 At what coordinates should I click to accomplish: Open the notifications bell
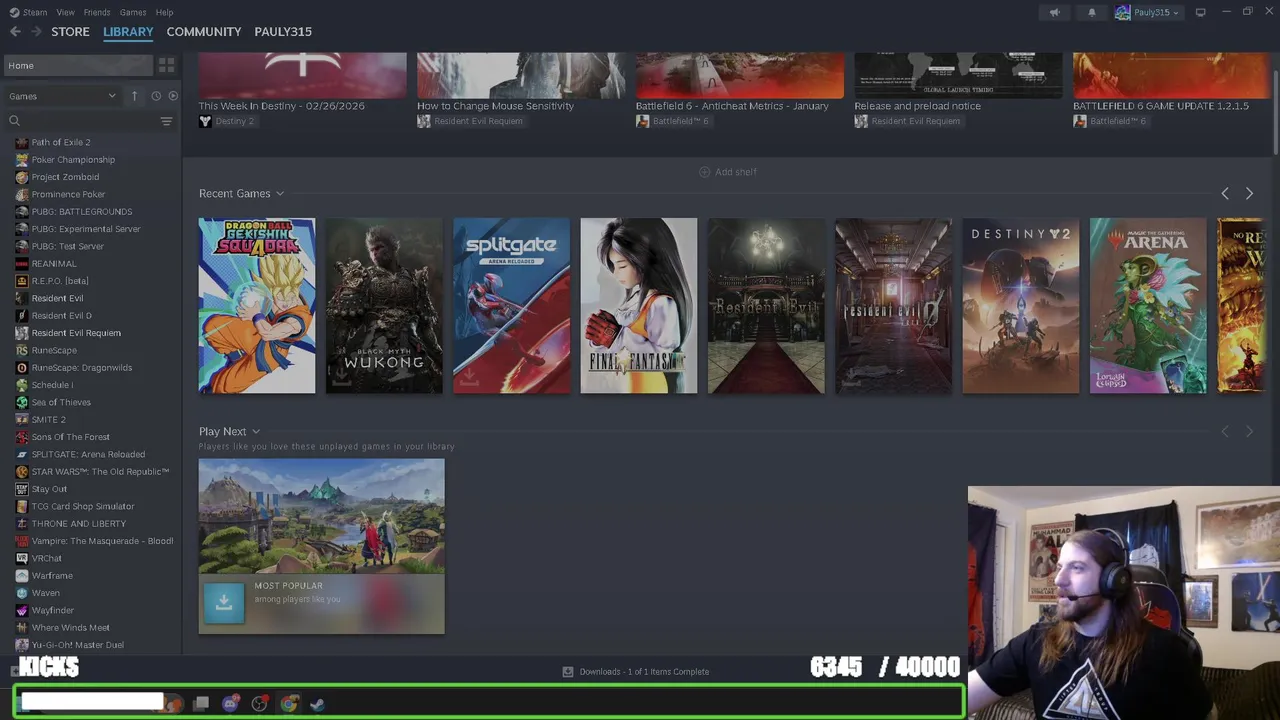coord(1092,12)
